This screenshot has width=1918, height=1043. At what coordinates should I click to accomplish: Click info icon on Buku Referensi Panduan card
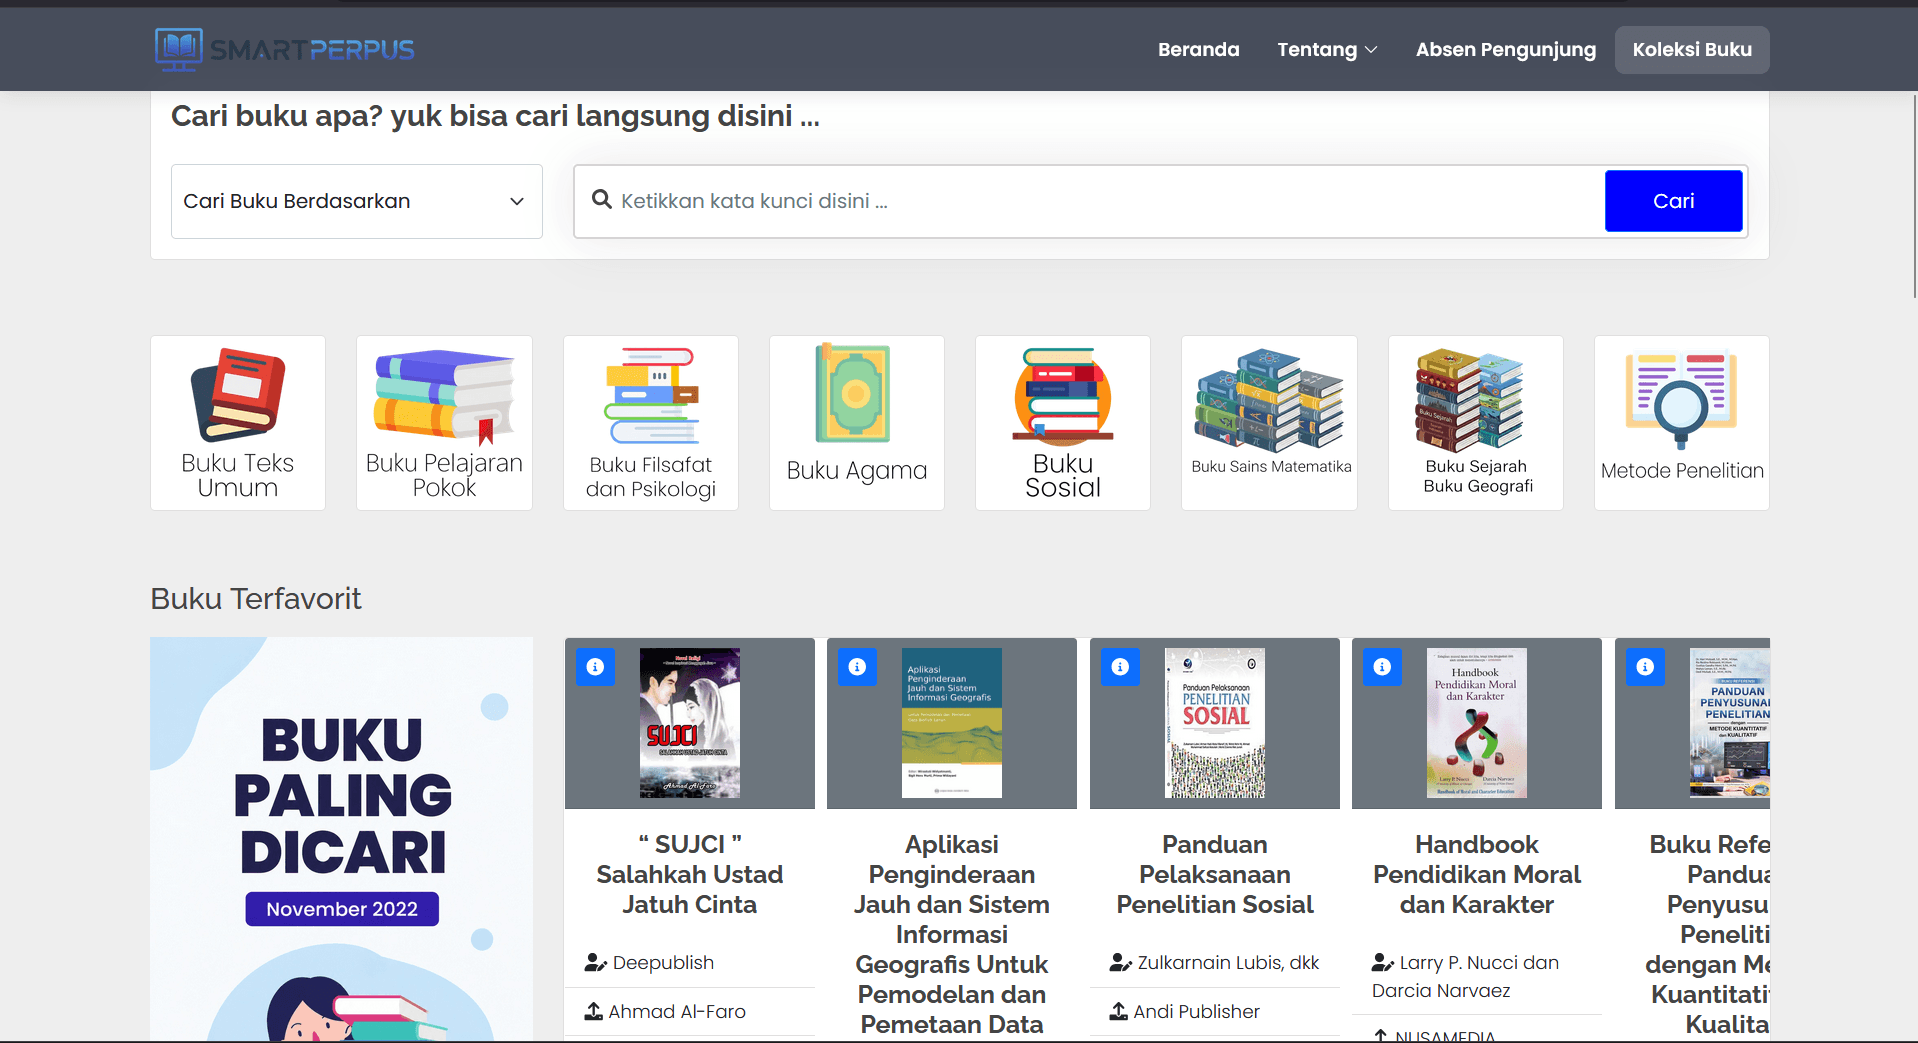click(x=1645, y=667)
